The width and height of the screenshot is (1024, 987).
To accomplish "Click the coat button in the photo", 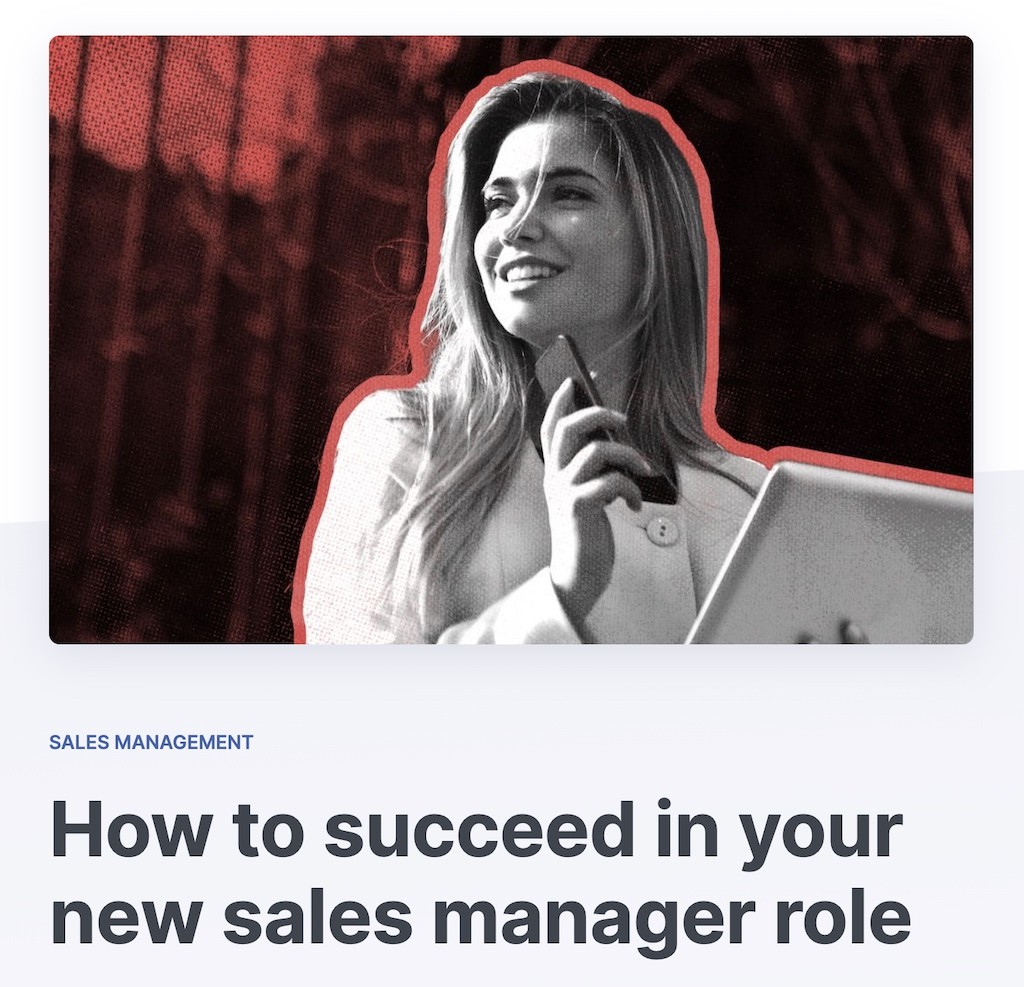I will pyautogui.click(x=662, y=528).
